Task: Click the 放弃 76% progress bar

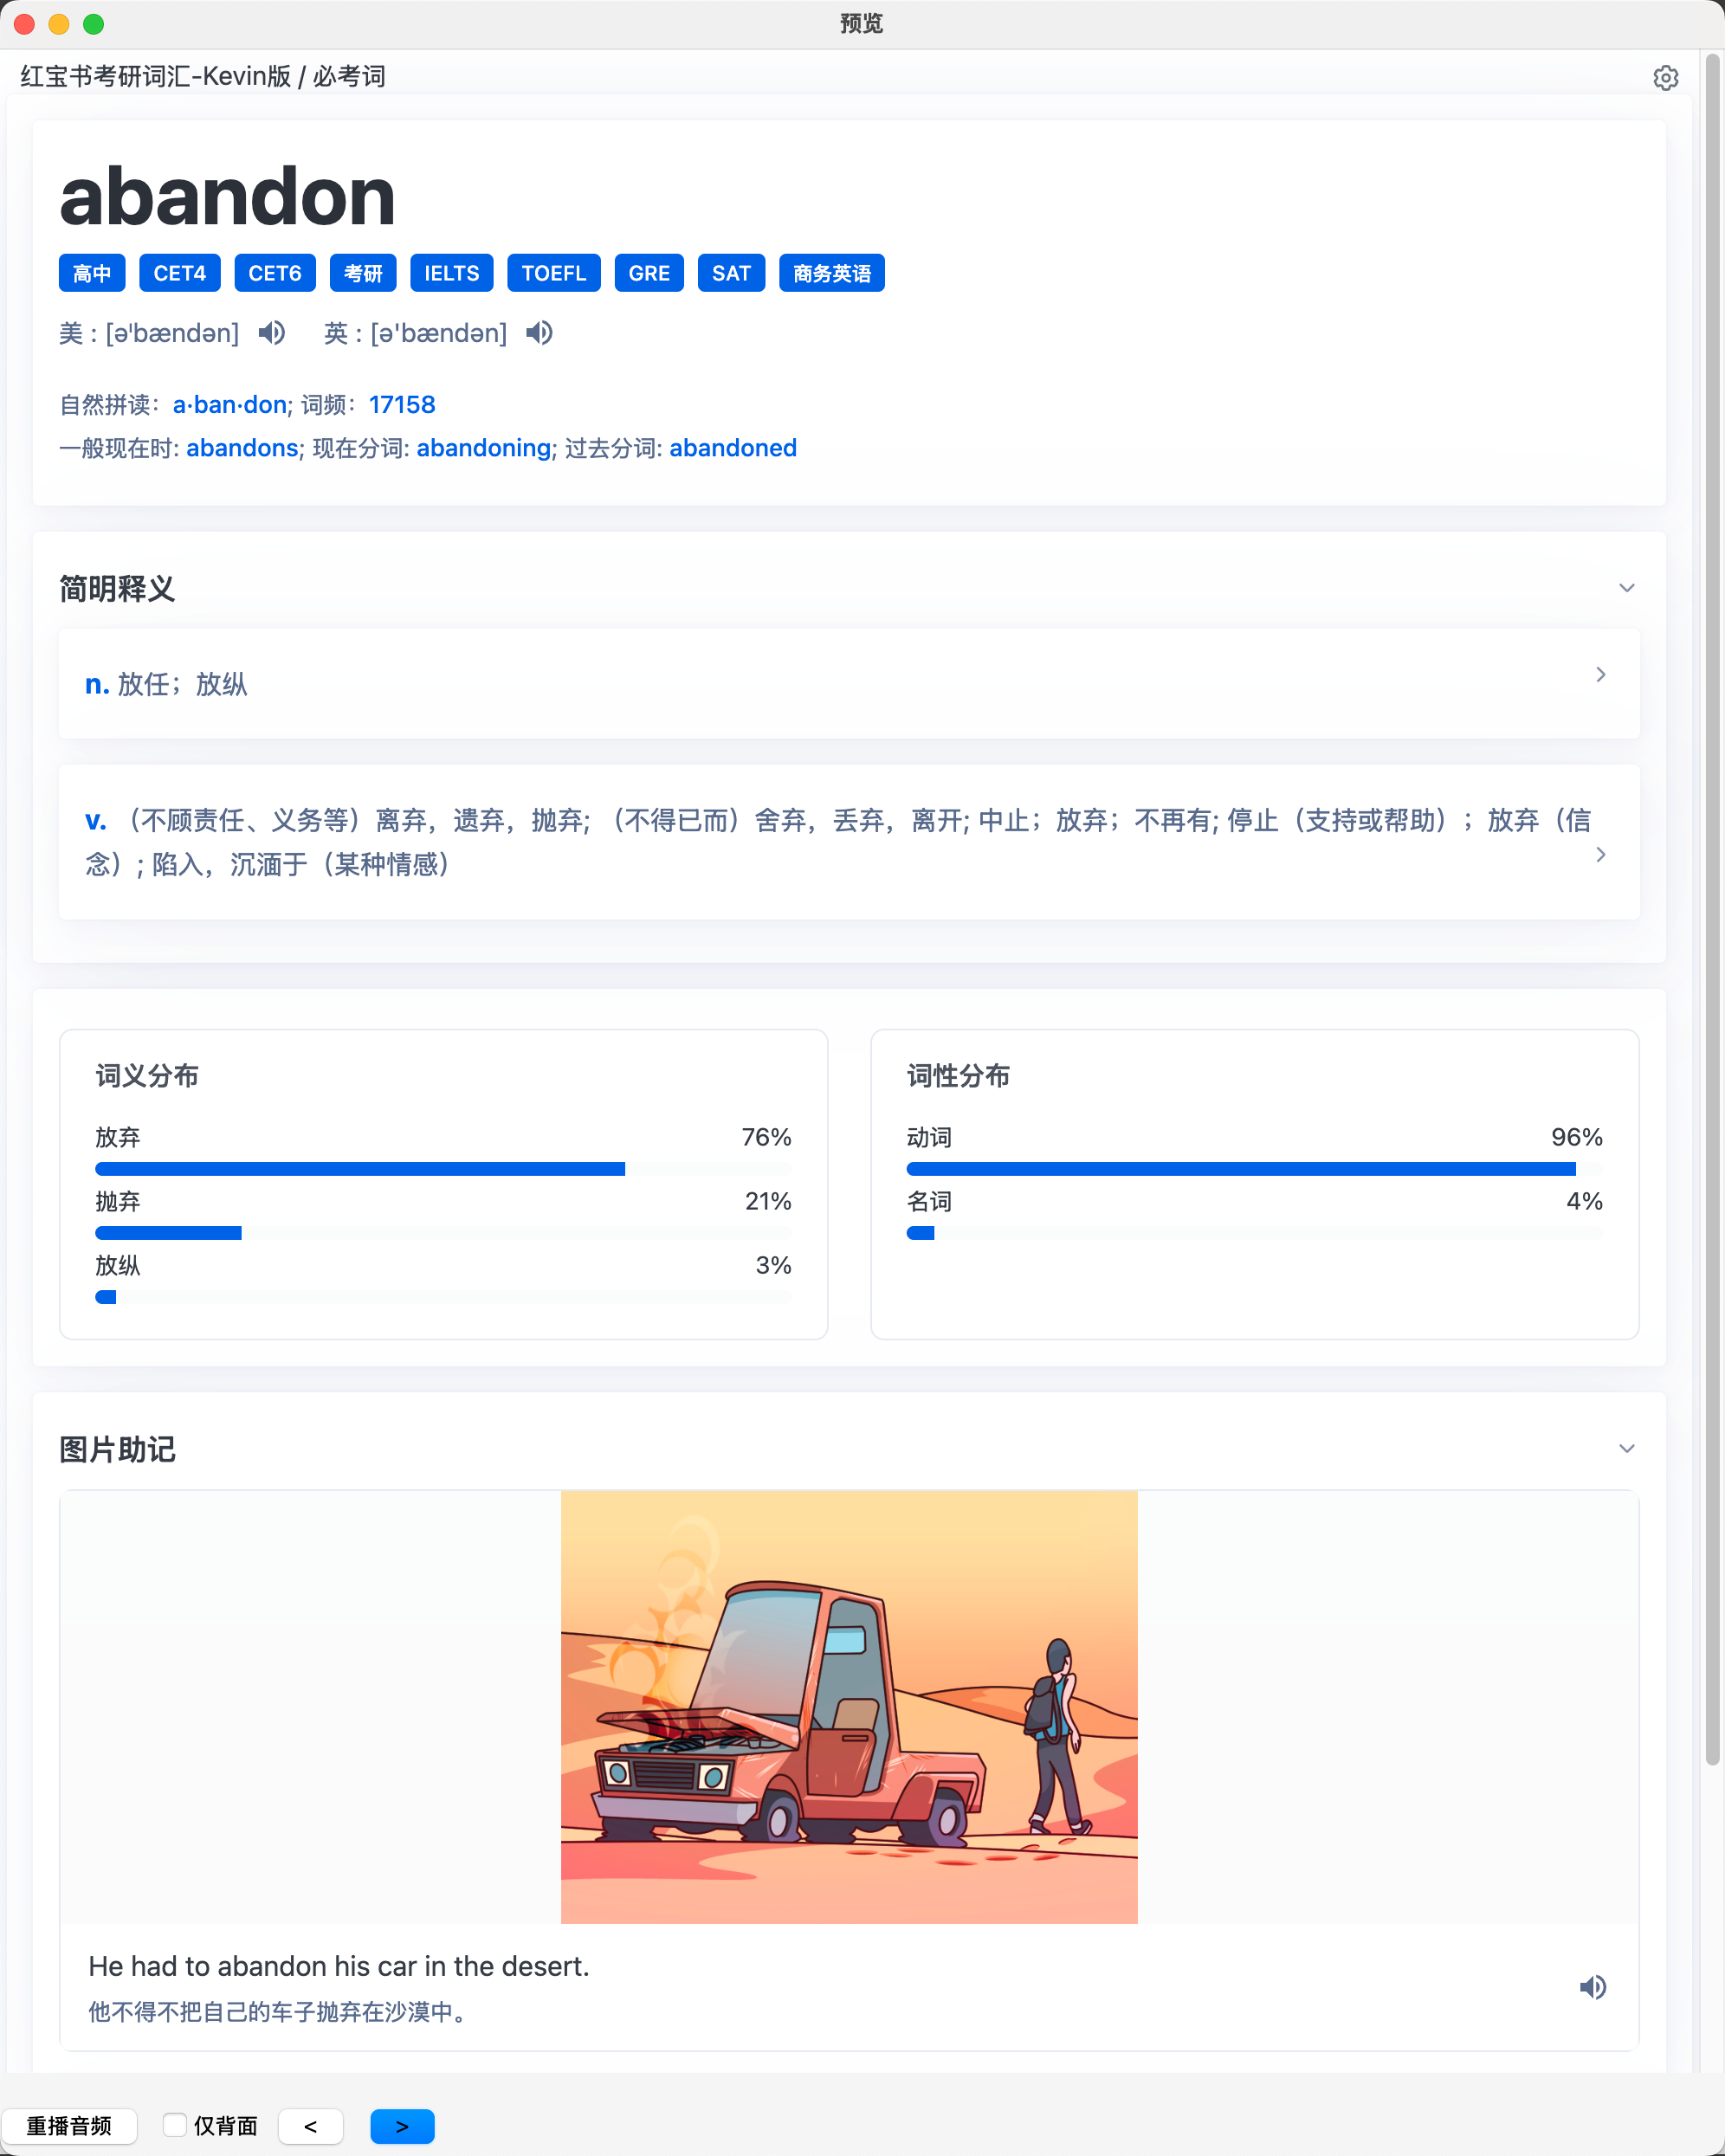Action: pos(360,1169)
